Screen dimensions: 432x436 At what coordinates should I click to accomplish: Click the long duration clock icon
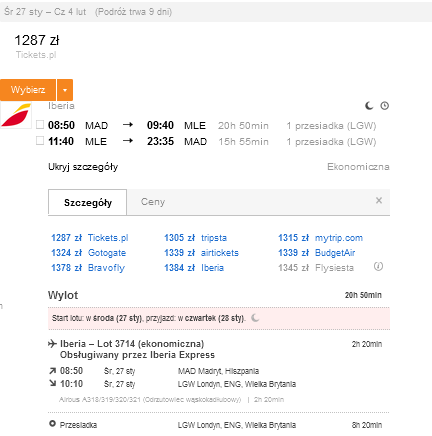click(385, 106)
